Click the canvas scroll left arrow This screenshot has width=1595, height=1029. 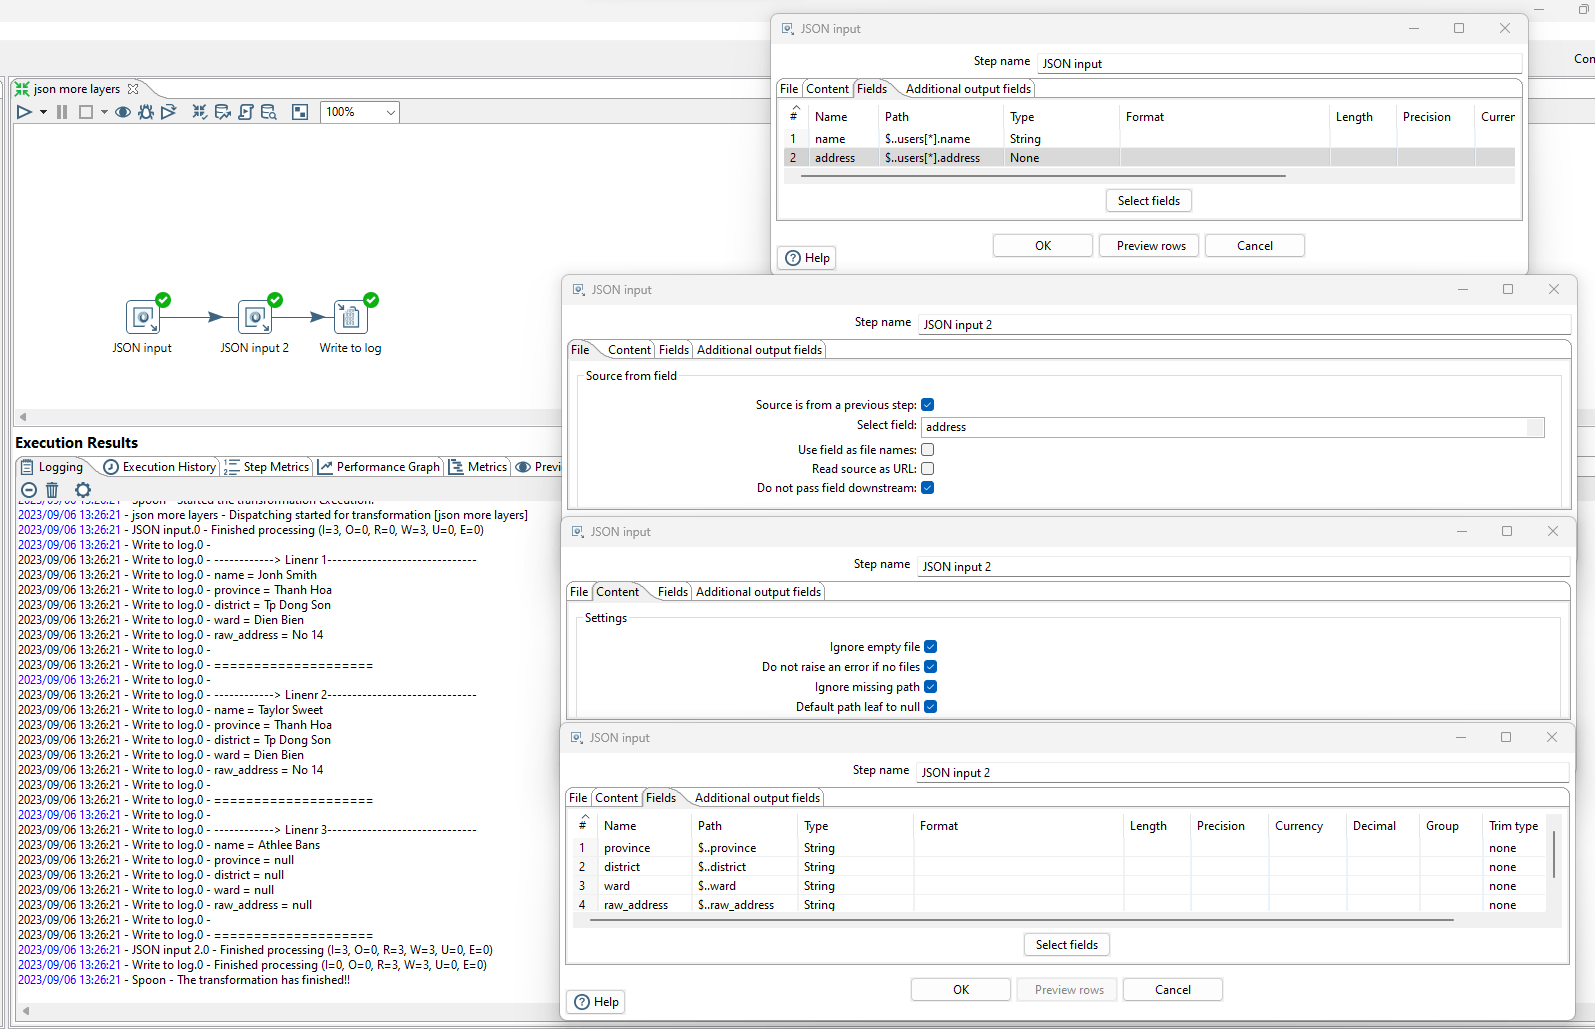23,417
